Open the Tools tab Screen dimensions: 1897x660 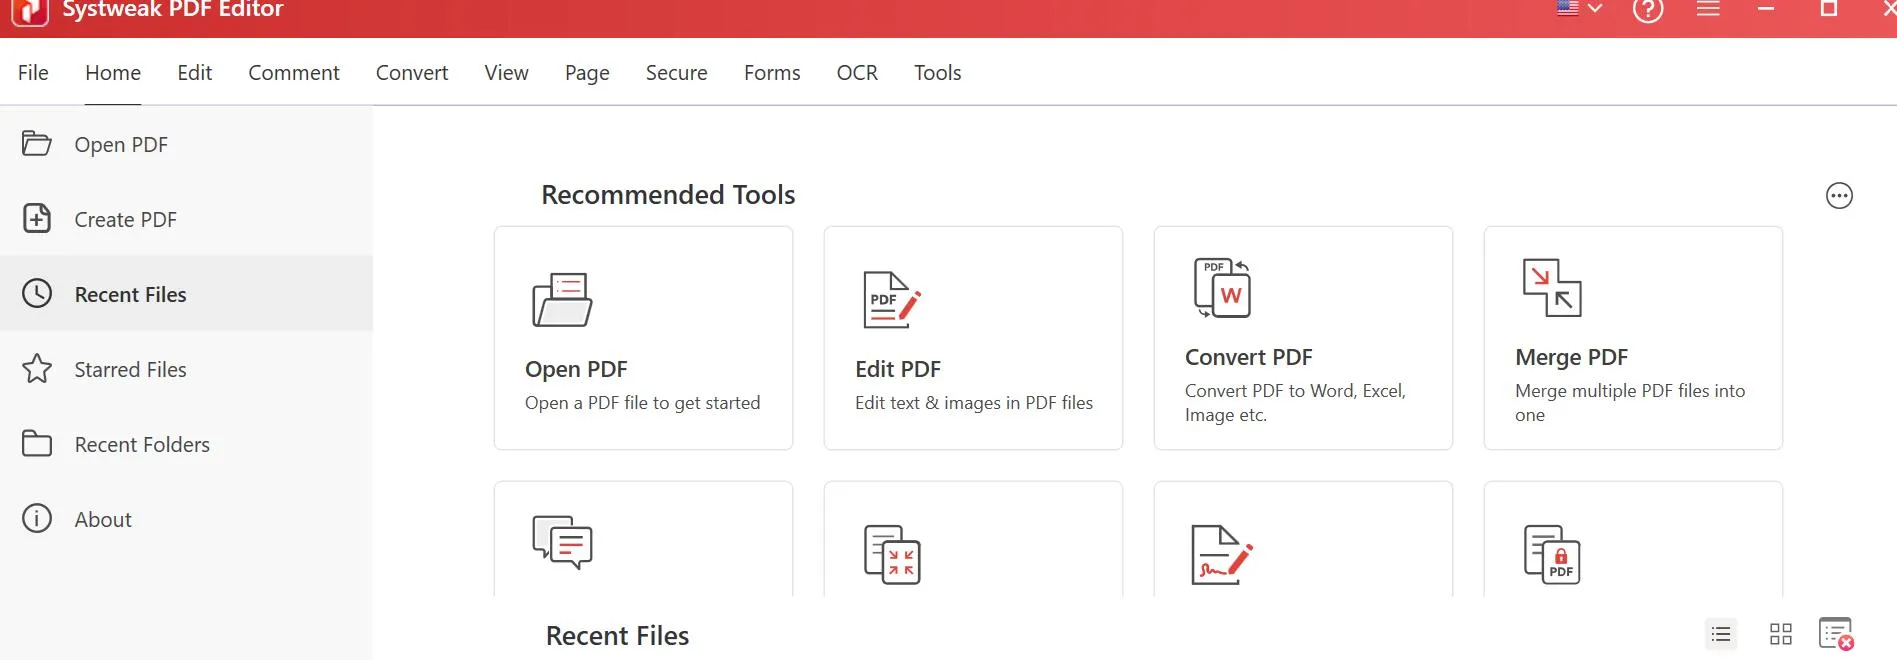pos(937,73)
